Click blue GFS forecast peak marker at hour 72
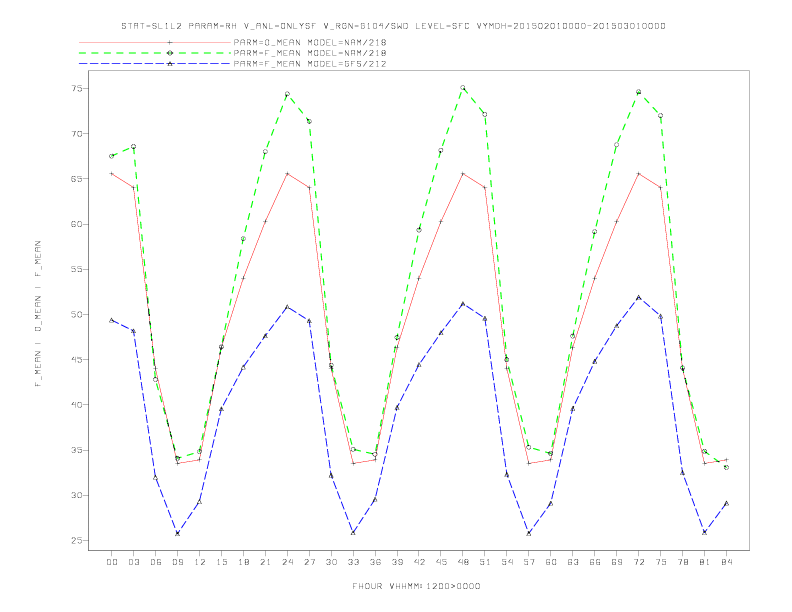This screenshot has height=612, width=792. pos(638,297)
